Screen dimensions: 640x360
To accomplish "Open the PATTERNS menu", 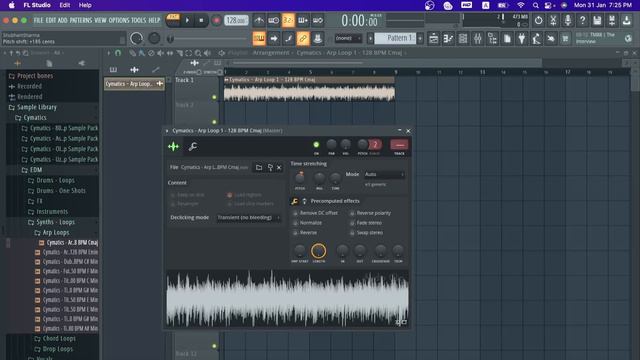I will 81,20.
